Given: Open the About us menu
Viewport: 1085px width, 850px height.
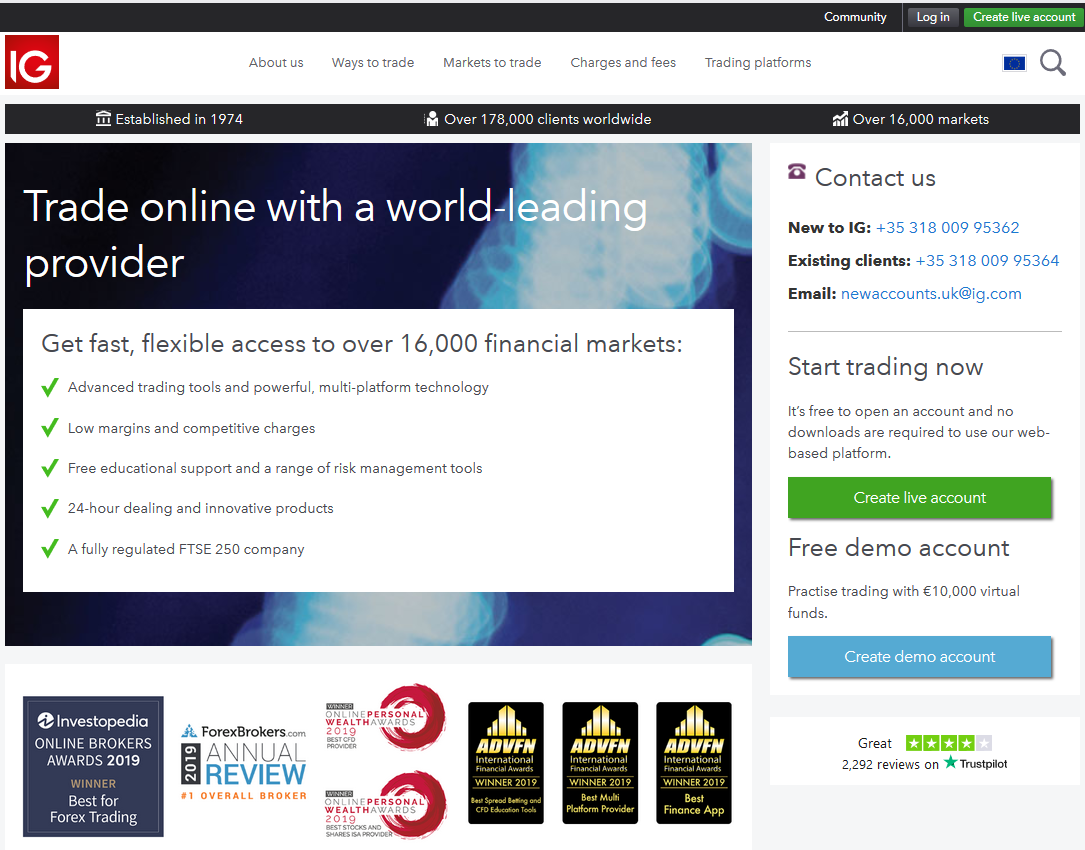Looking at the screenshot, I should pyautogui.click(x=276, y=62).
